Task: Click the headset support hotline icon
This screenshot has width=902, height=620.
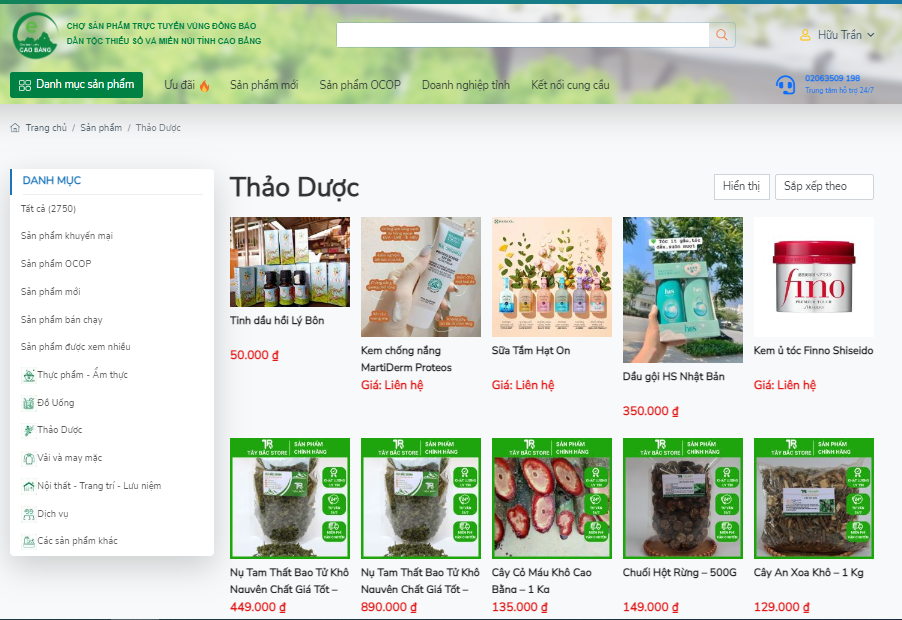Action: [x=786, y=85]
